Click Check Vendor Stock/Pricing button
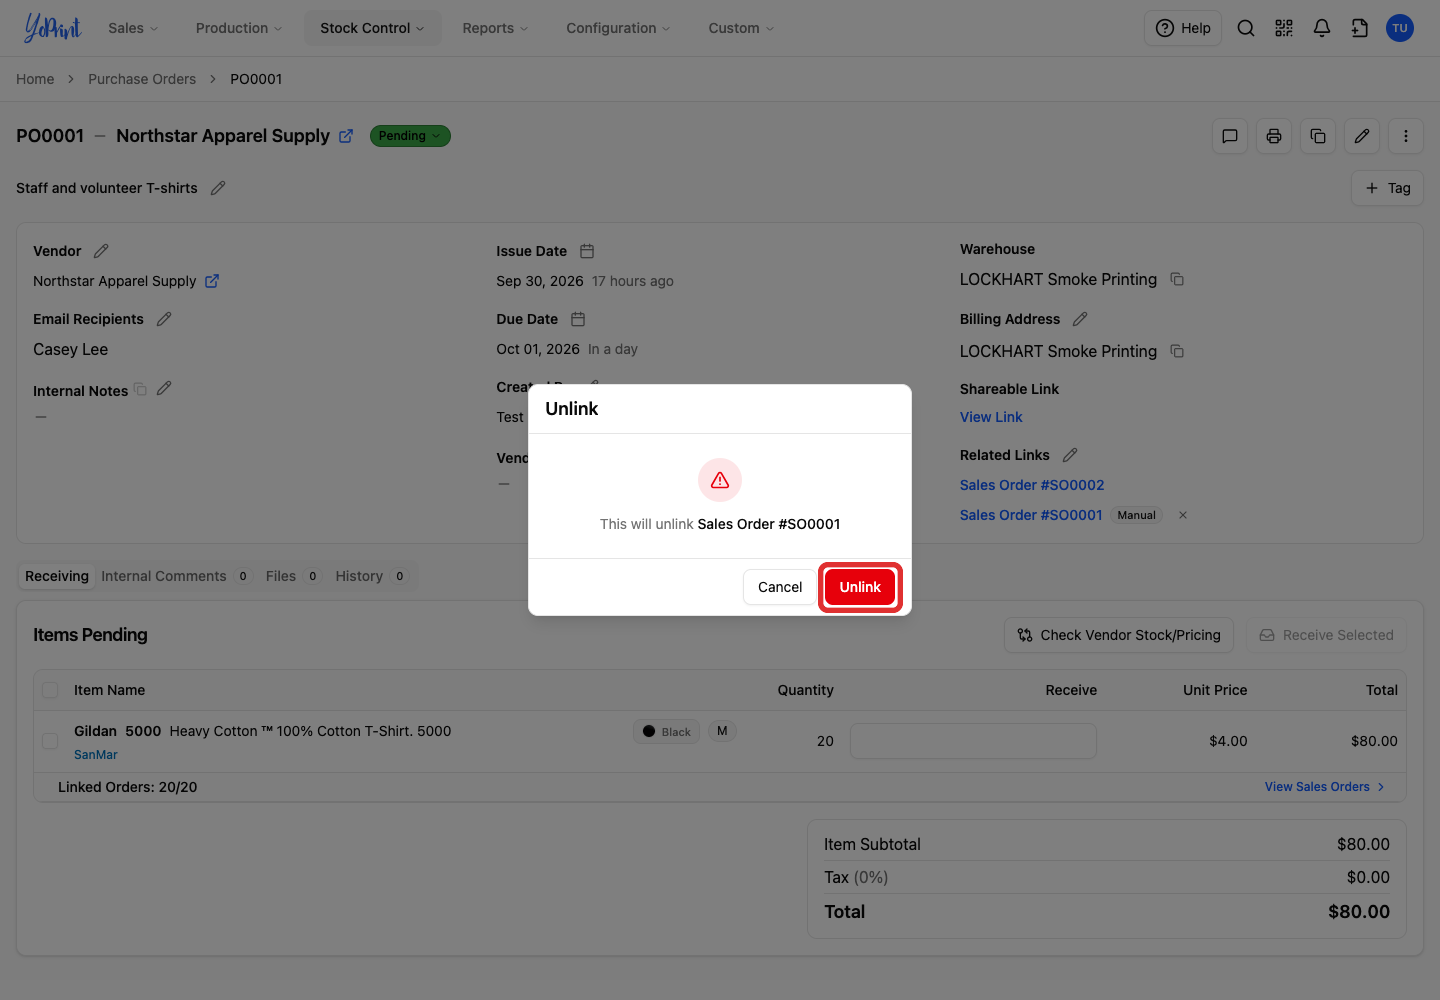Viewport: 1440px width, 1000px height. [1119, 635]
